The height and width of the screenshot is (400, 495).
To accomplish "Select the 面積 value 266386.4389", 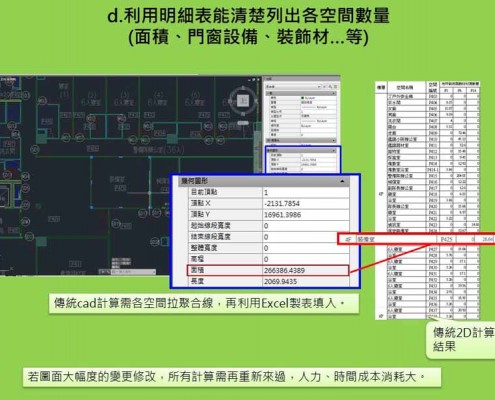I will [x=284, y=270].
